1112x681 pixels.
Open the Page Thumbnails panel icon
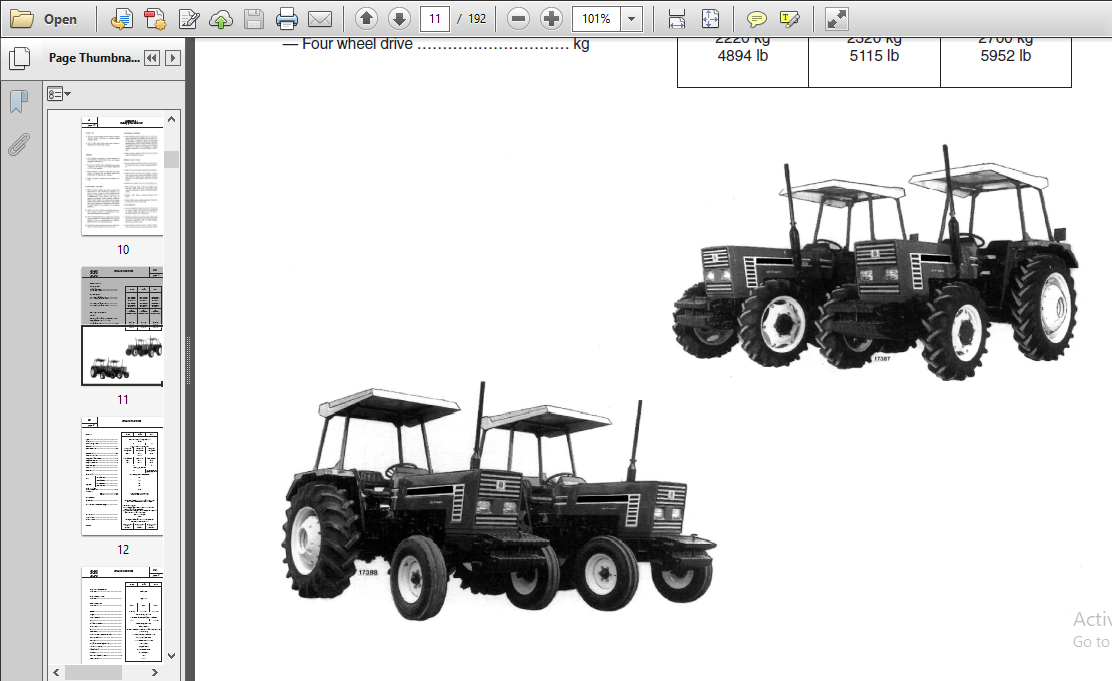pyautogui.click(x=19, y=58)
